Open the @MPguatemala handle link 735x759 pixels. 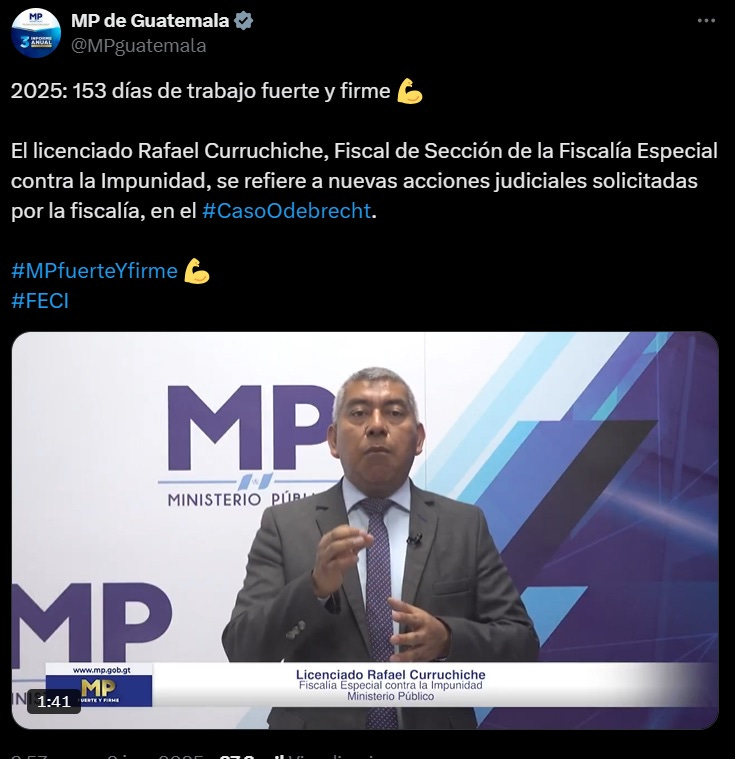click(138, 46)
